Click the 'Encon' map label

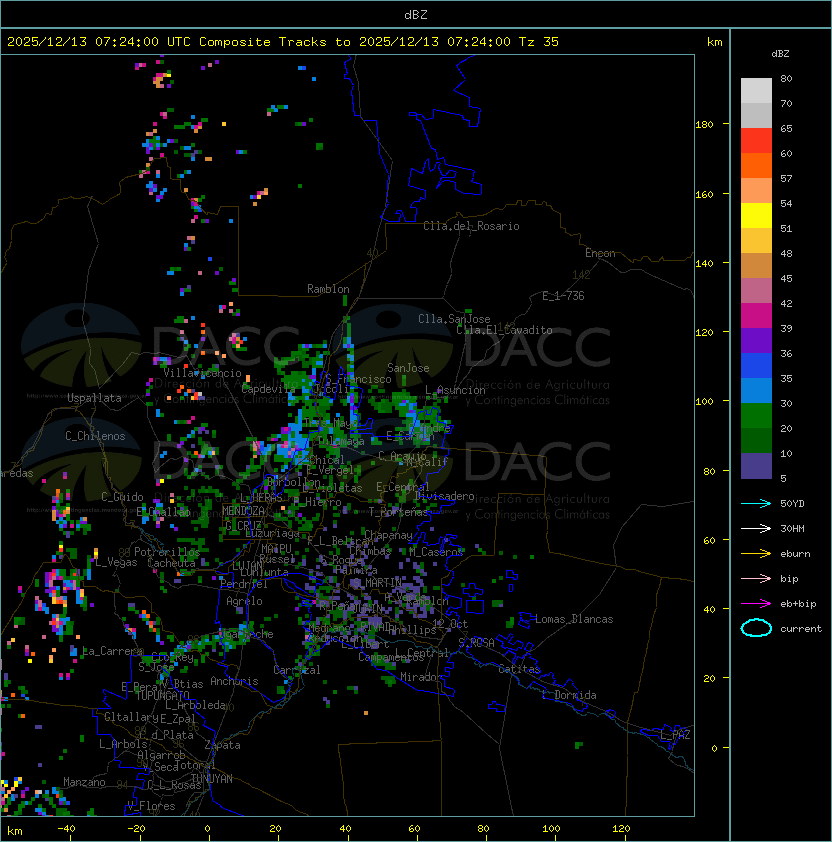click(x=600, y=253)
